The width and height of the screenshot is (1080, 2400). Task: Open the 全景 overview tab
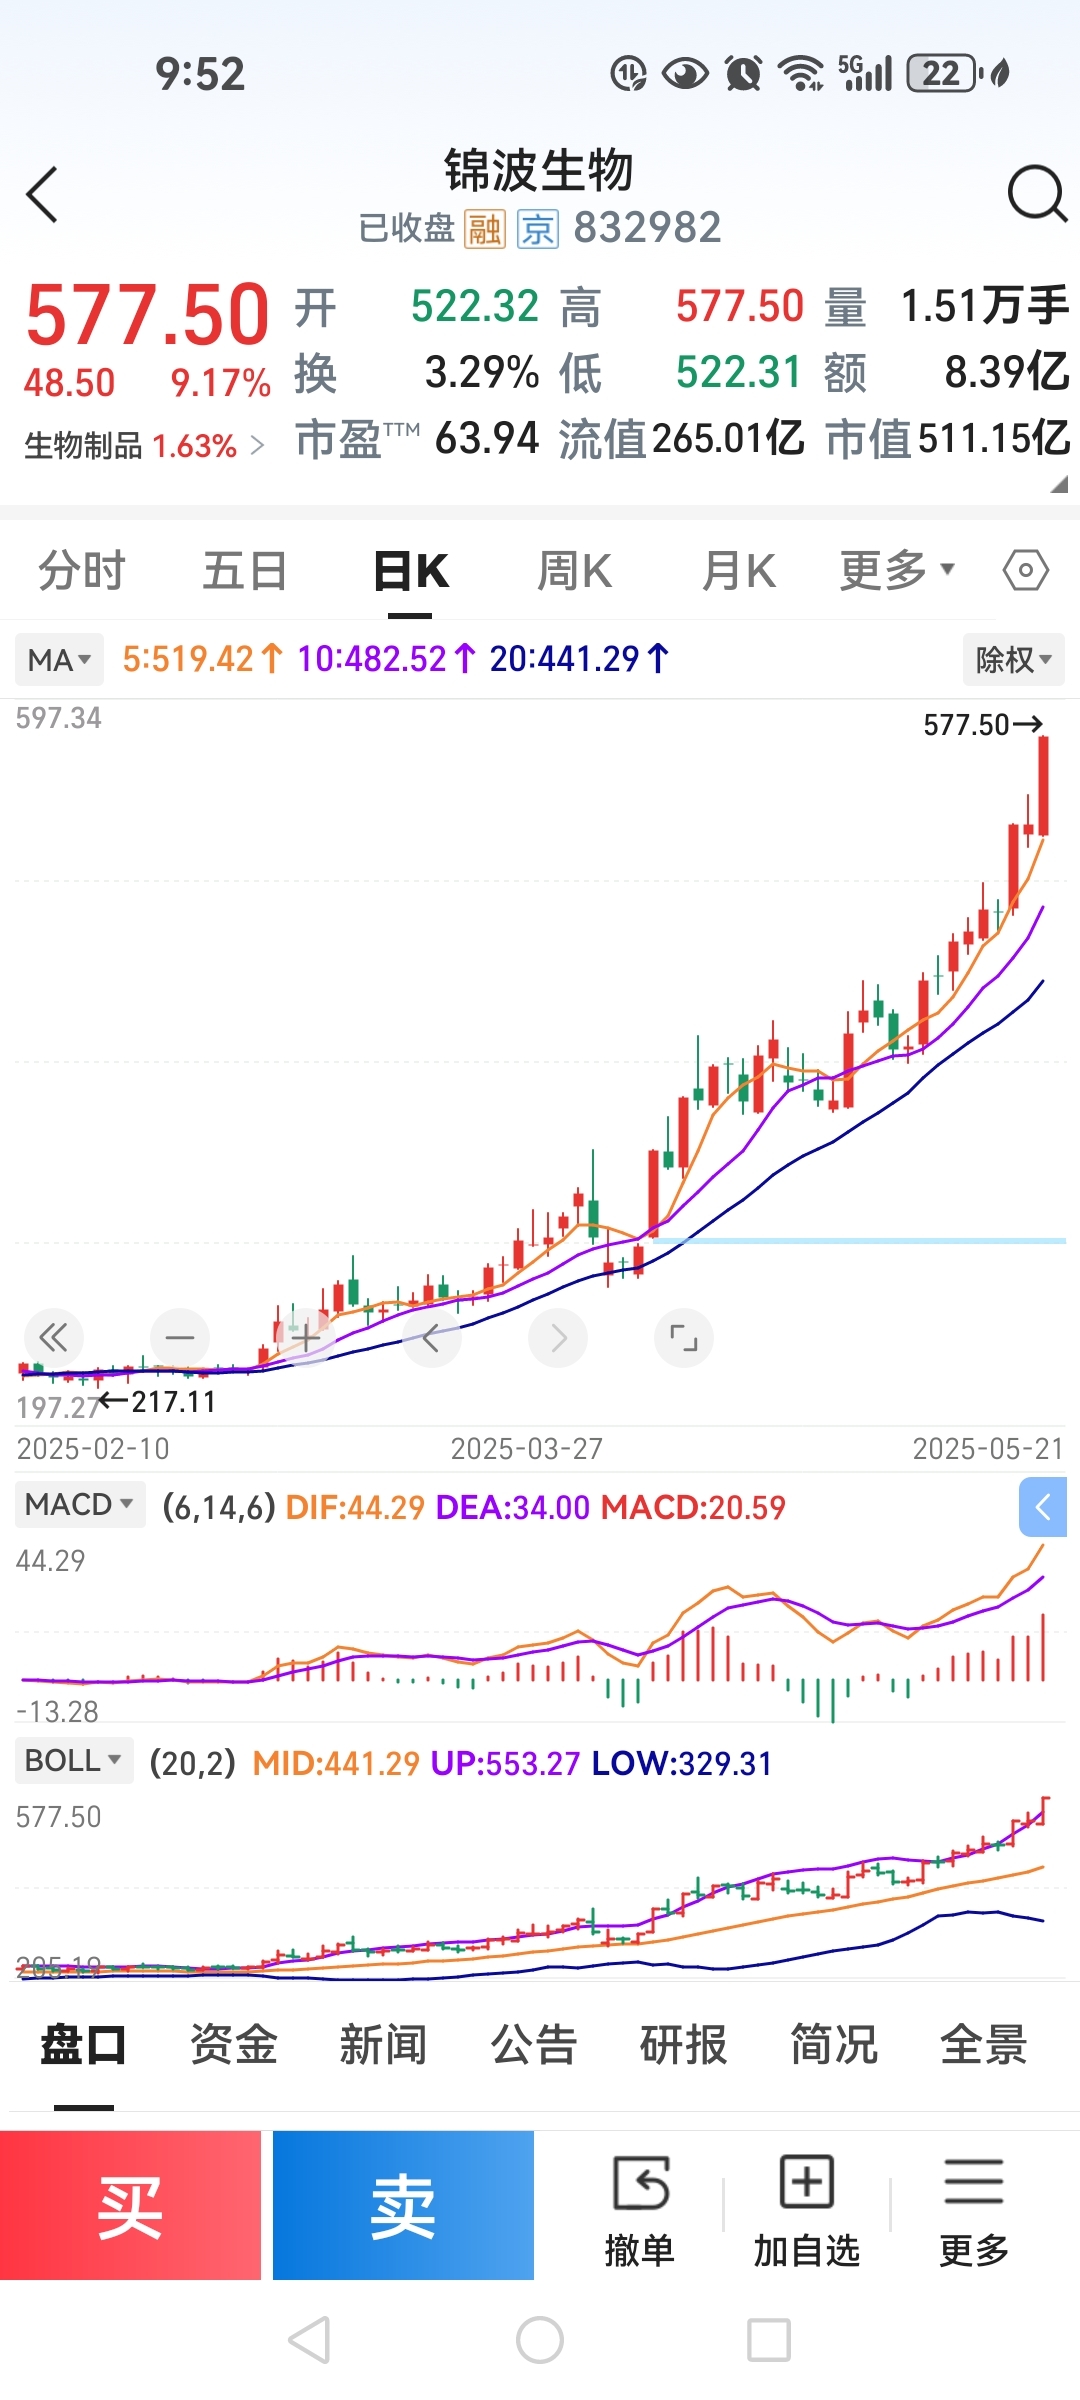tap(984, 2044)
